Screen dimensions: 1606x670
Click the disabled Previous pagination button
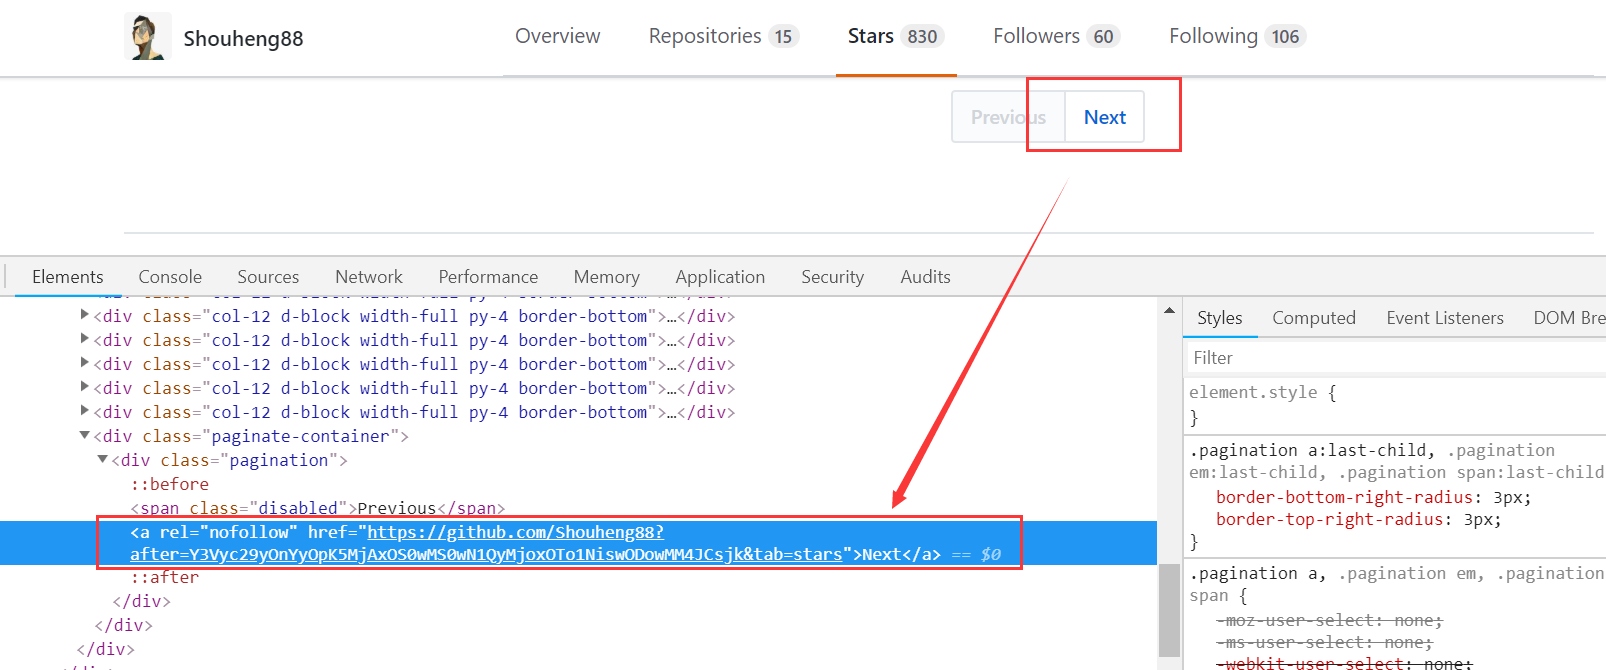[1008, 117]
